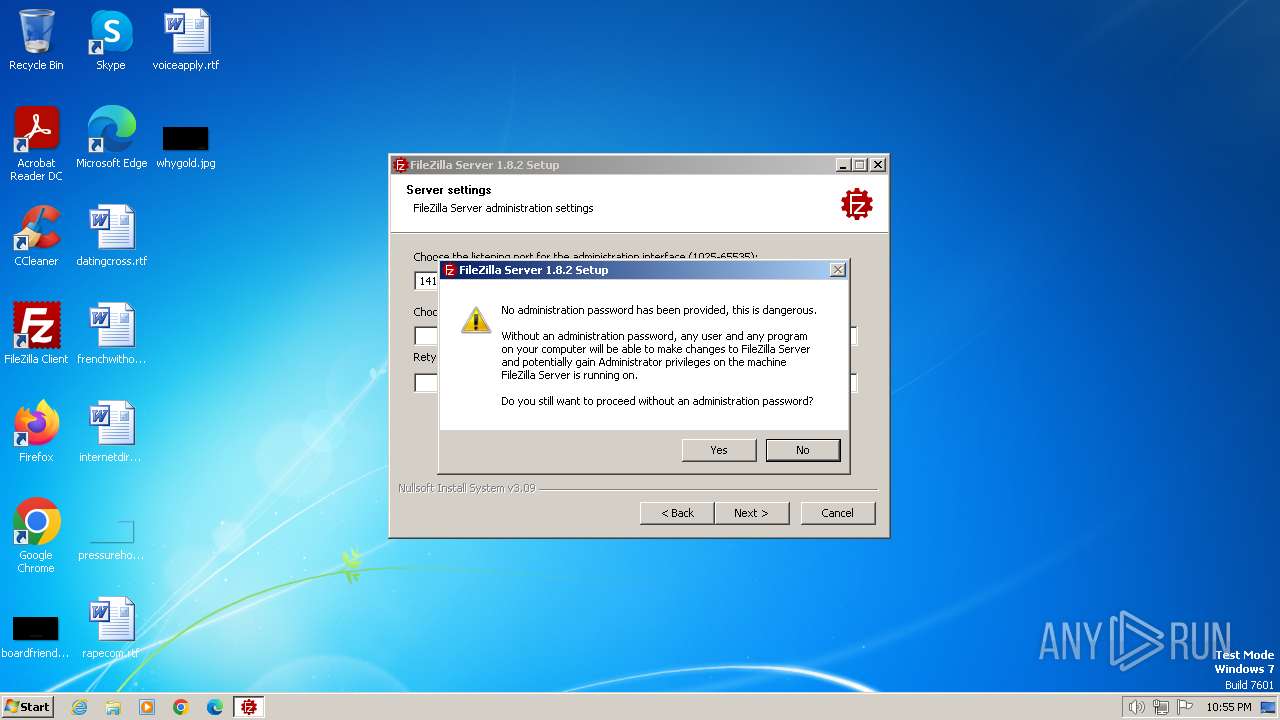
Task: Click 'Nullsoft Install System v3.09' text
Action: pyautogui.click(x=466, y=489)
